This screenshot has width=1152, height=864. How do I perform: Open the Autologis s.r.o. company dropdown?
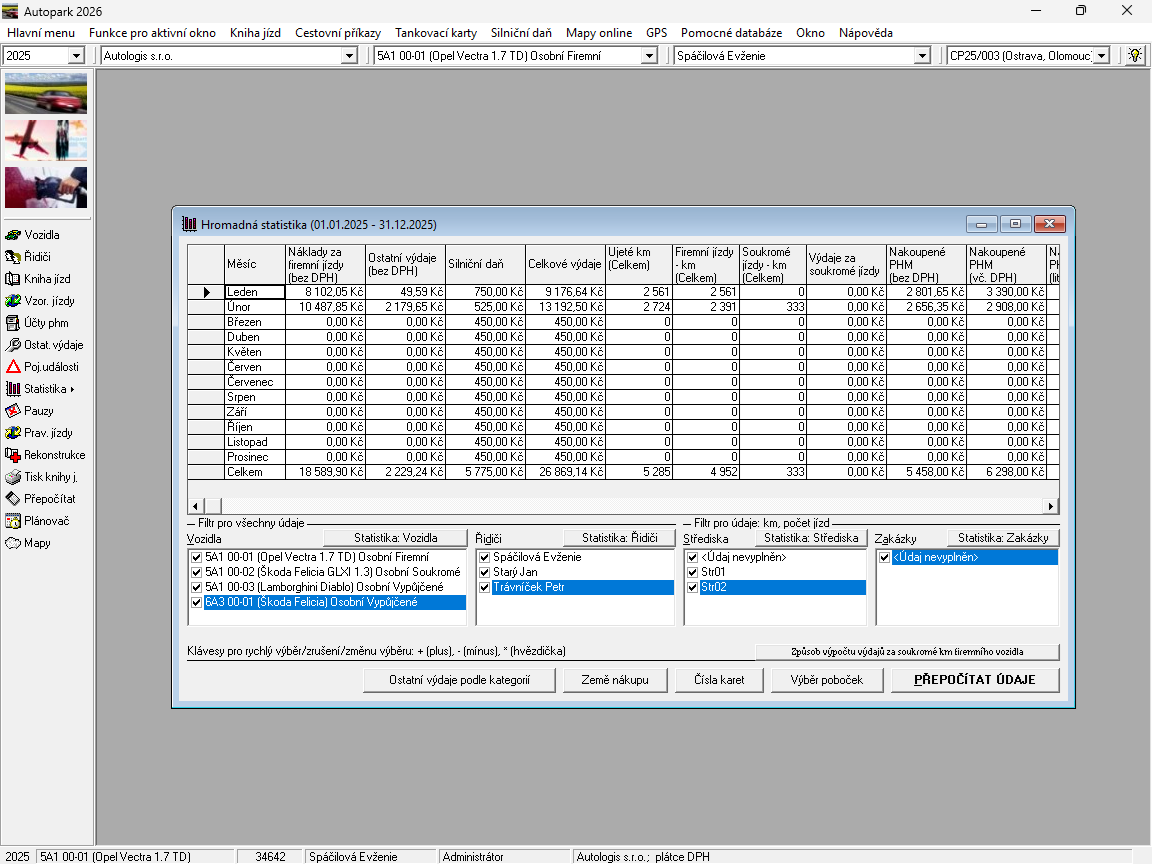point(349,56)
